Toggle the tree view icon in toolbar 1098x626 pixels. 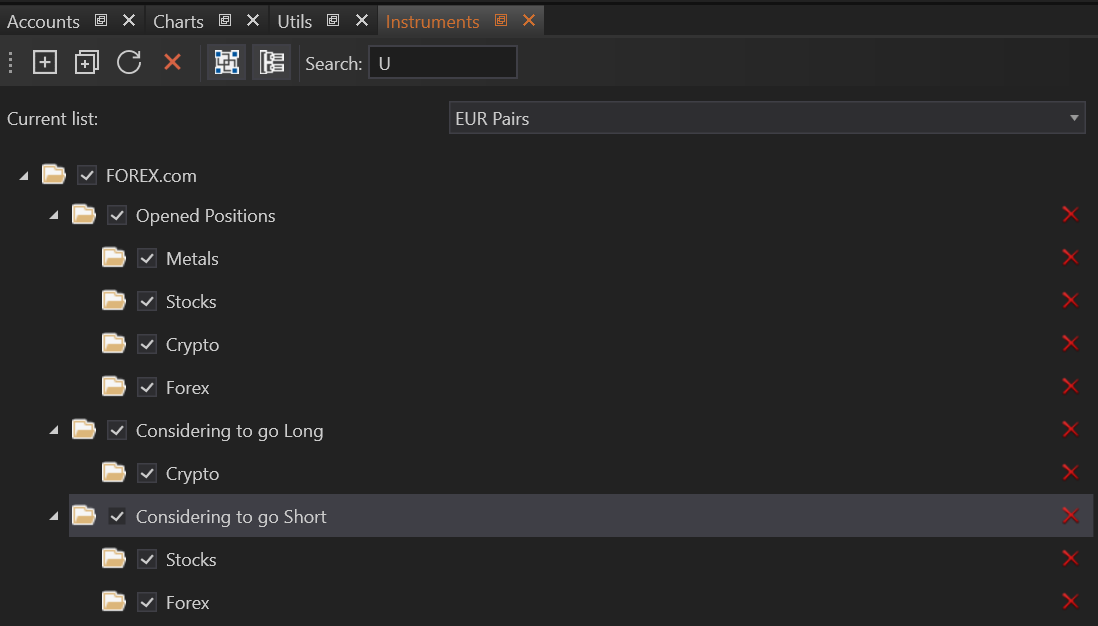click(271, 62)
